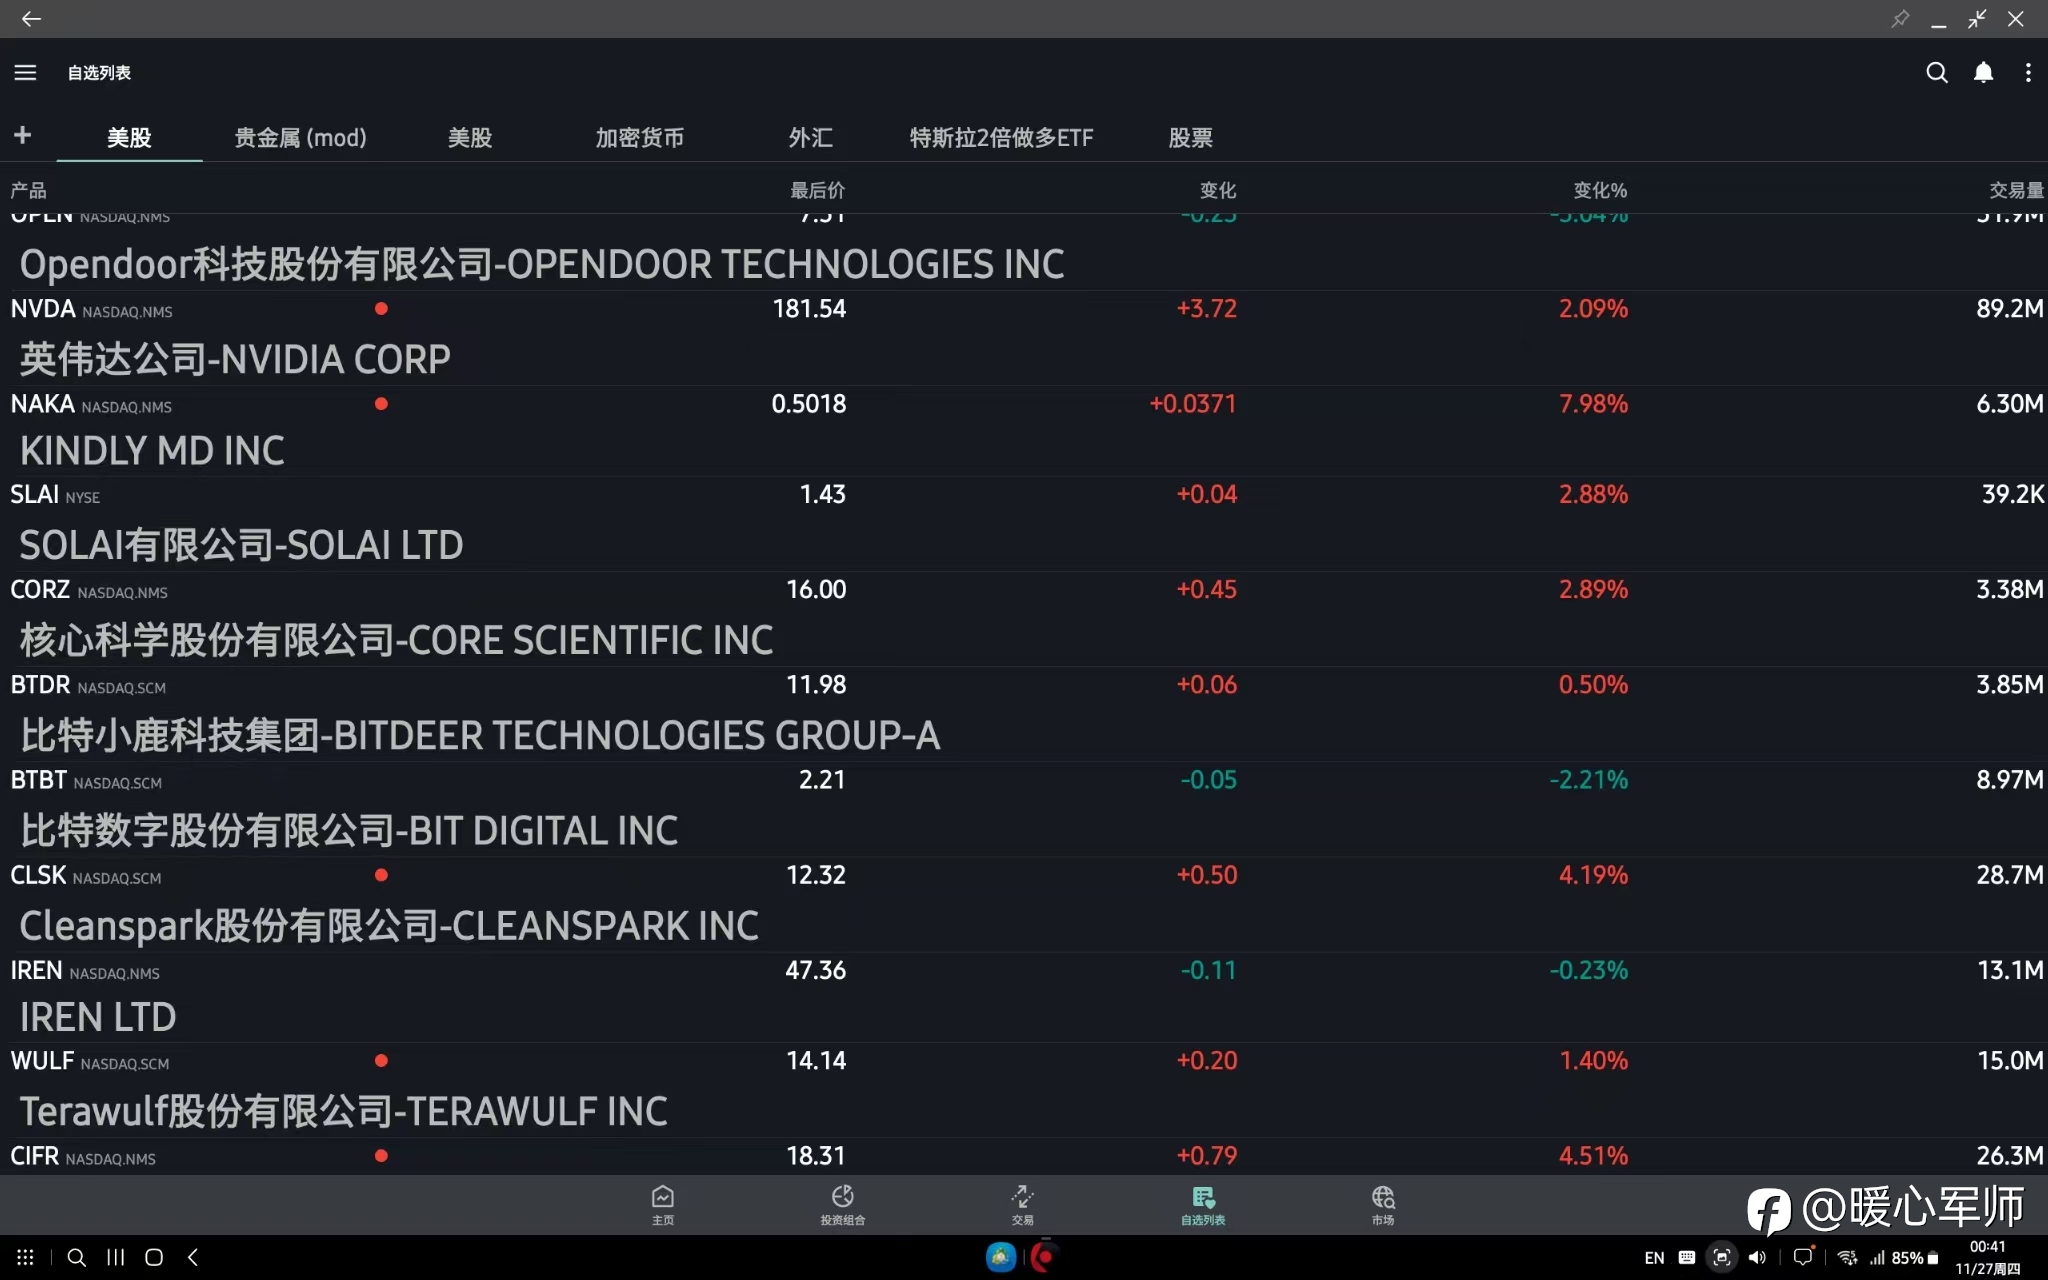This screenshot has width=2048, height=1280.
Task: Click the back arrow in title bar
Action: [31, 19]
